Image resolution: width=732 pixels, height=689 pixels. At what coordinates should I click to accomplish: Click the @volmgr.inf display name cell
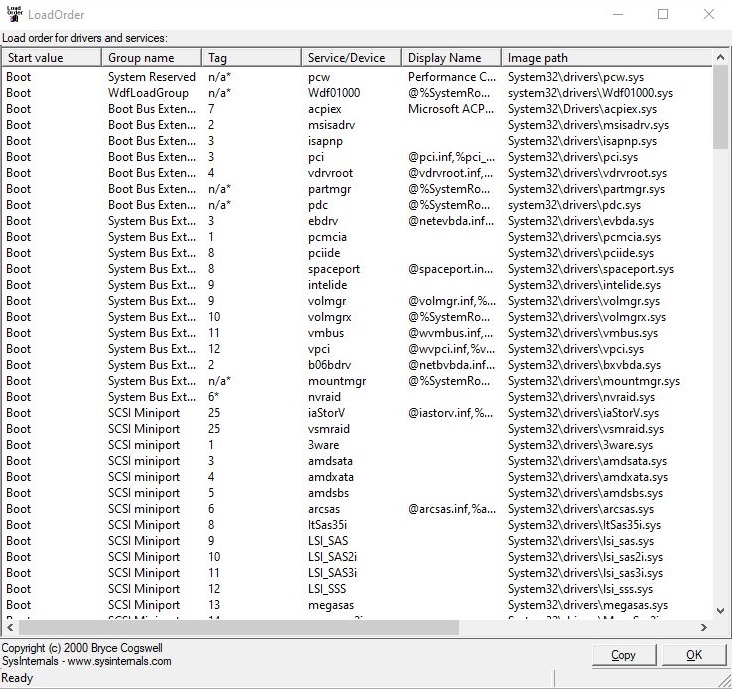click(x=452, y=301)
